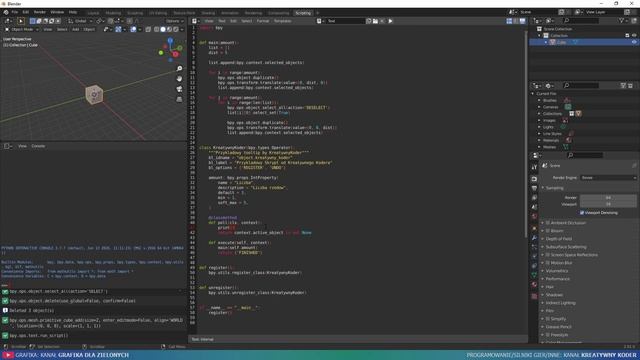Open the Render Engine dropdown
The width and height of the screenshot is (640, 360).
pyautogui.click(x=608, y=178)
